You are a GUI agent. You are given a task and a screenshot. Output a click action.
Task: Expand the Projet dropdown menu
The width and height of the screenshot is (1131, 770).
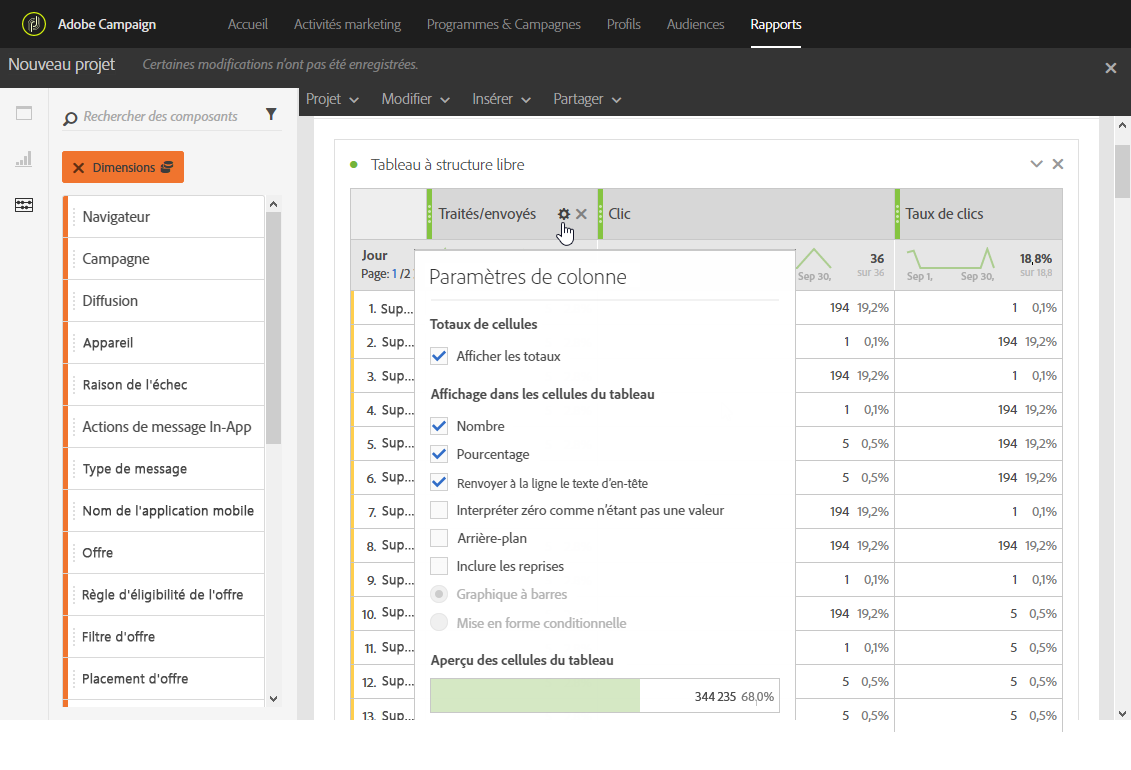pos(333,99)
